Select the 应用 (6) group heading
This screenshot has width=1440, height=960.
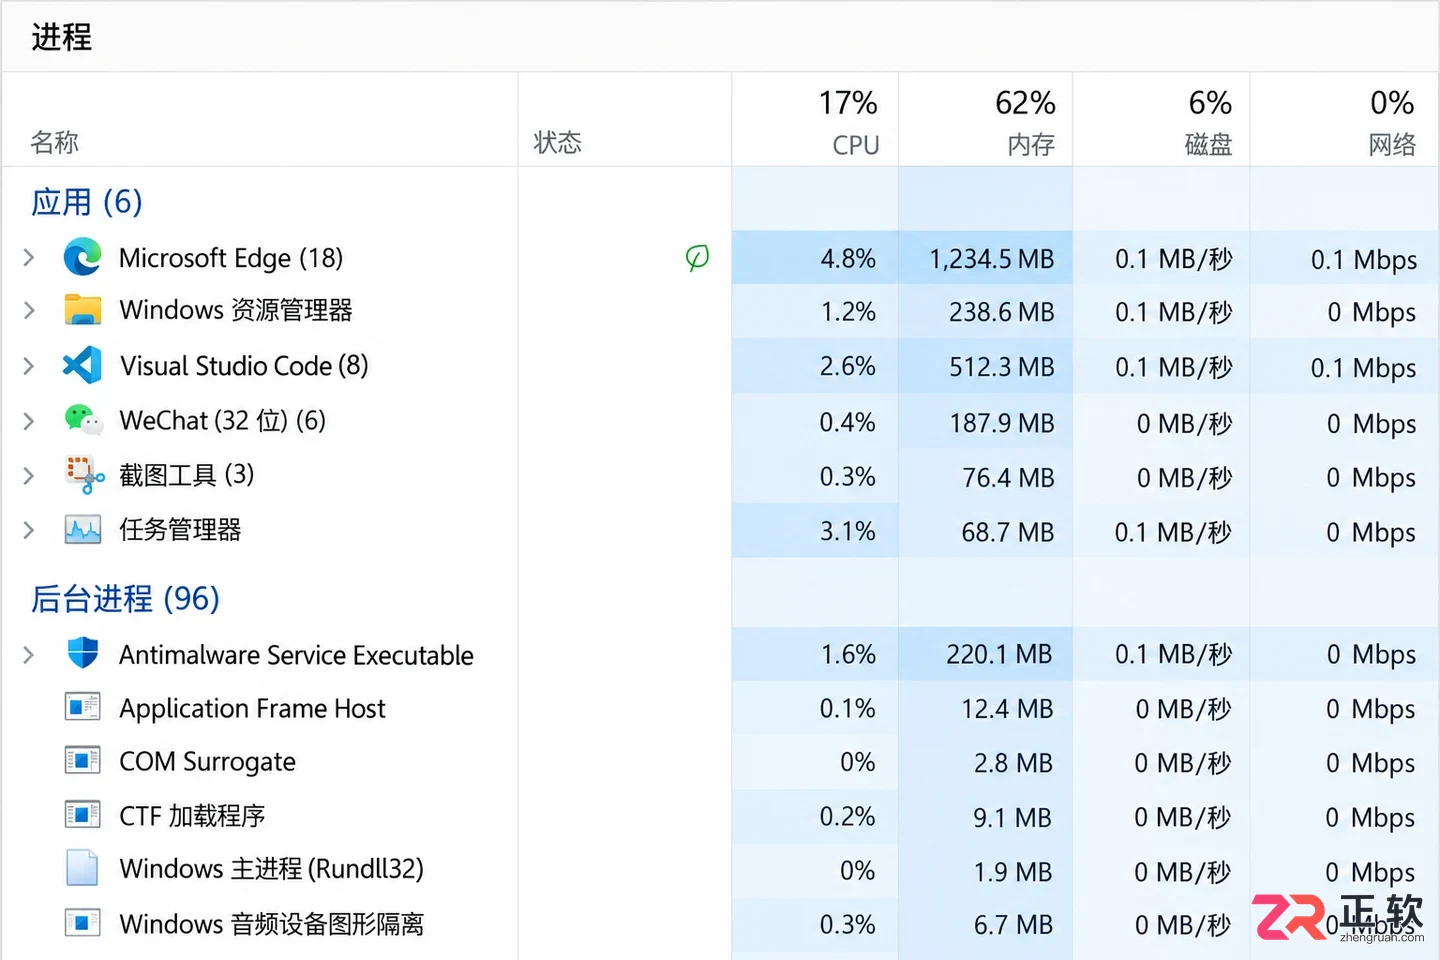87,202
